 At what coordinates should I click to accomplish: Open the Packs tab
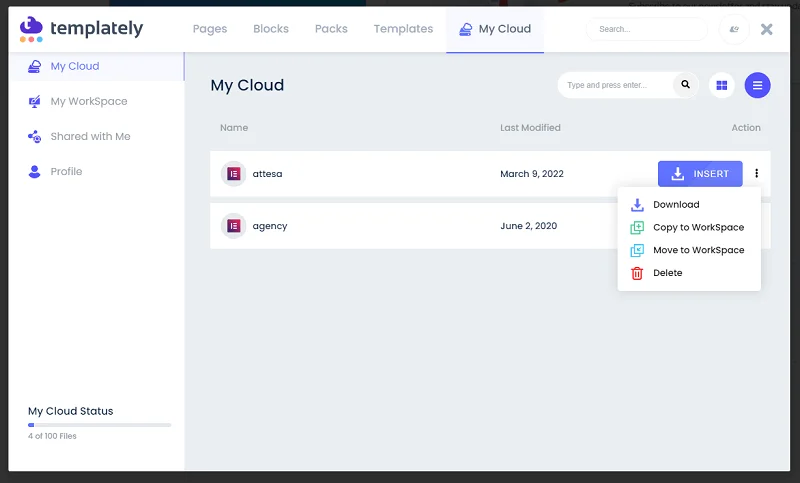click(x=331, y=29)
